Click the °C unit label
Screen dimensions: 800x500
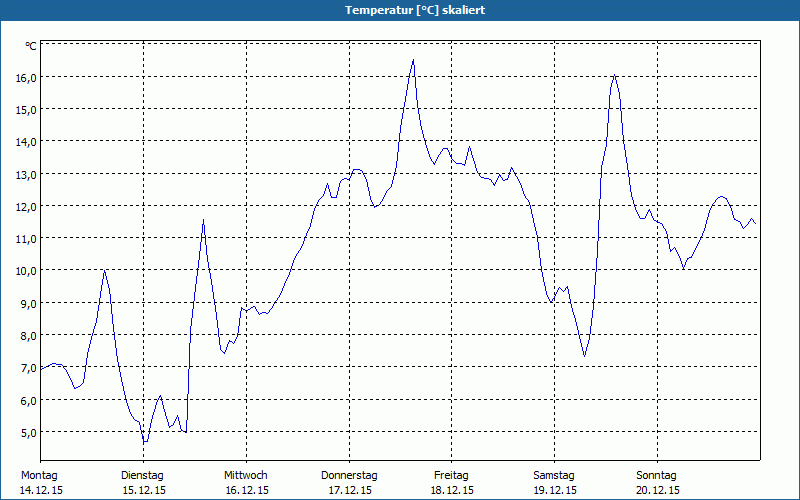click(31, 46)
